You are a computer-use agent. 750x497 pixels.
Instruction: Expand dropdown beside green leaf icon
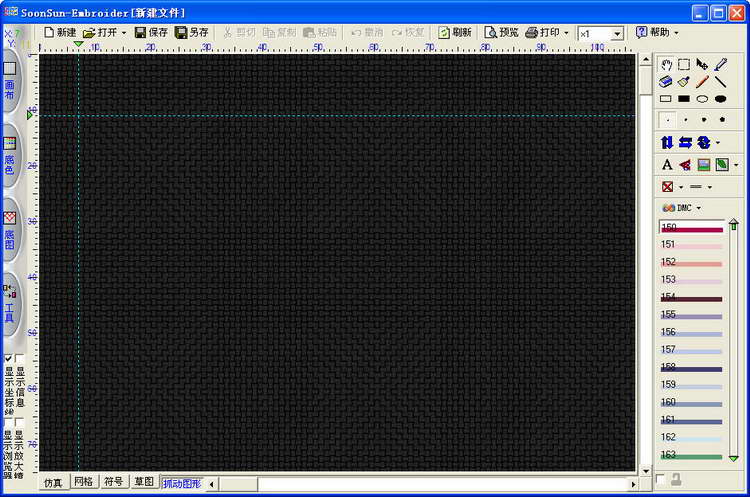click(736, 165)
